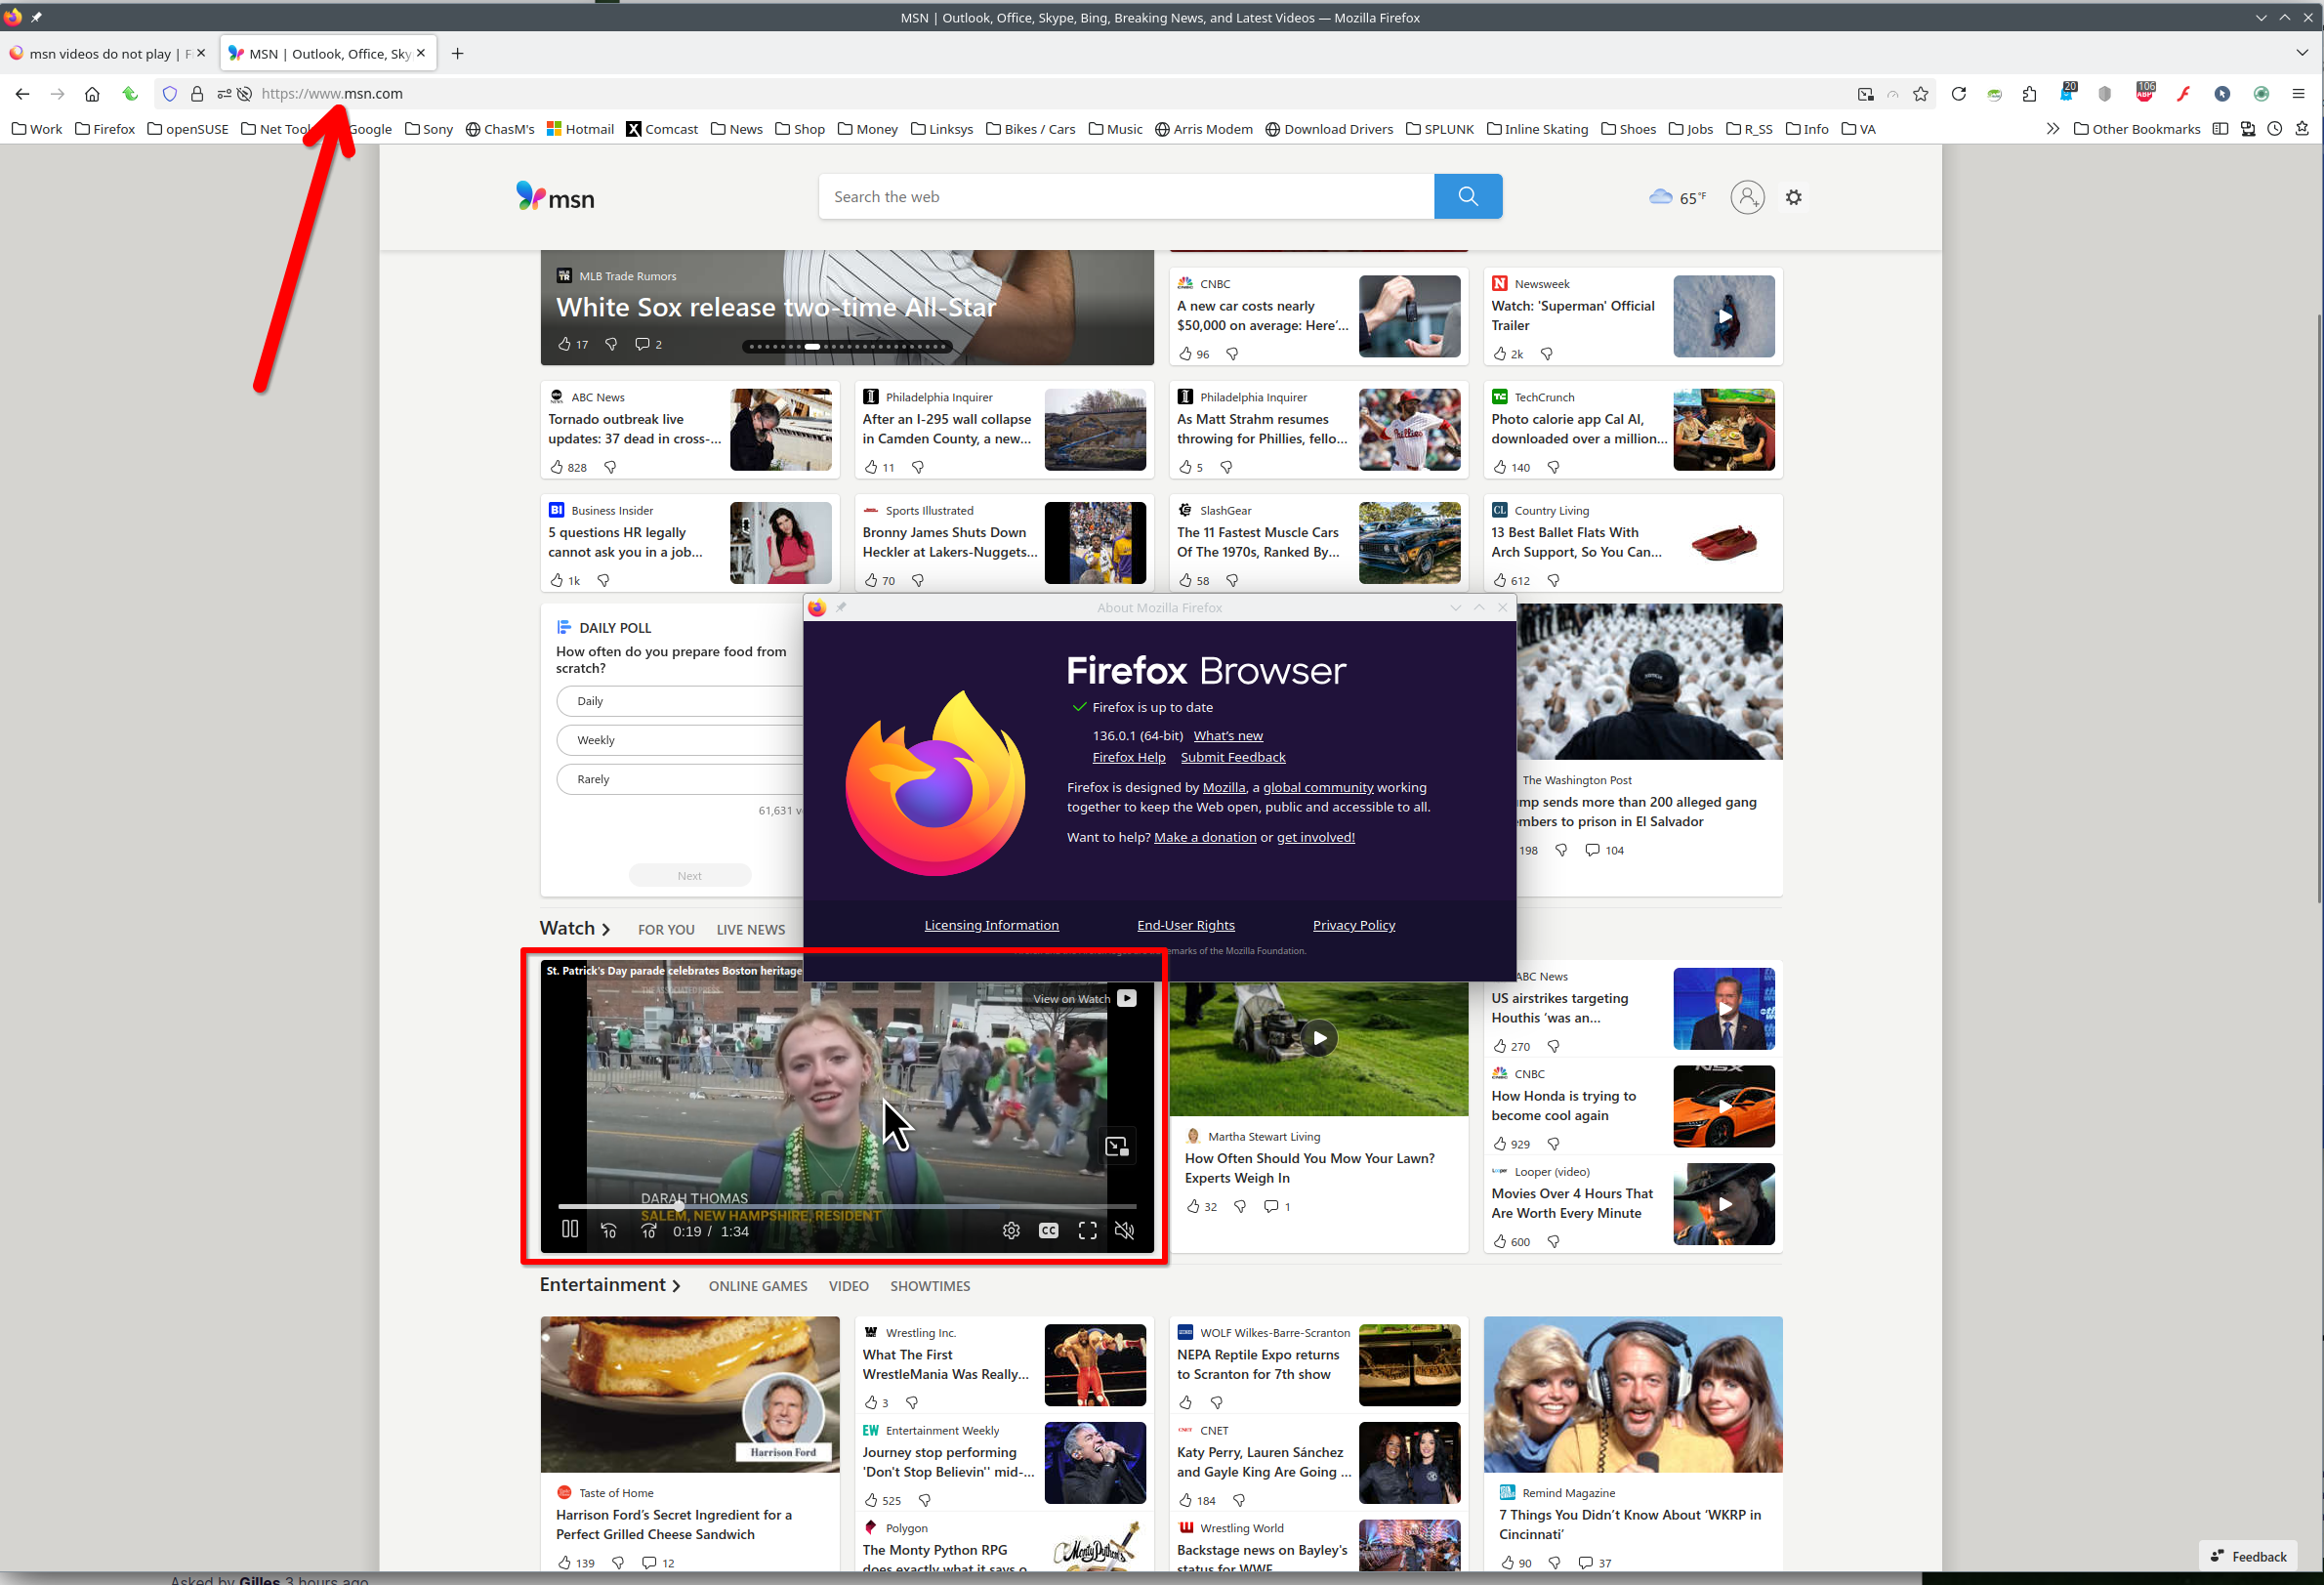The width and height of the screenshot is (2324, 1585).
Task: Open the Work bookmarks folder
Action: pyautogui.click(x=37, y=129)
